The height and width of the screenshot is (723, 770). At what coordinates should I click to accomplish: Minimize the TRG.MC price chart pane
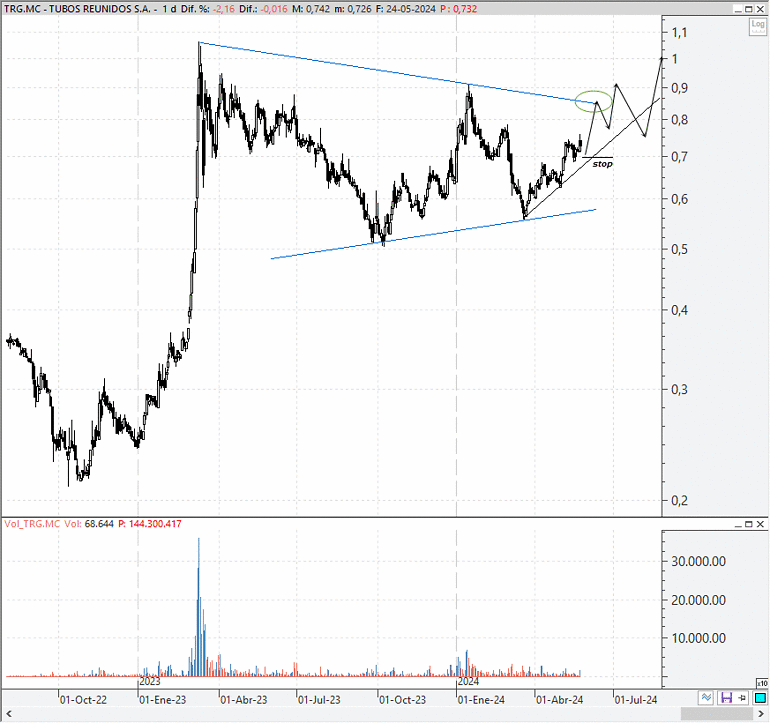tap(738, 9)
